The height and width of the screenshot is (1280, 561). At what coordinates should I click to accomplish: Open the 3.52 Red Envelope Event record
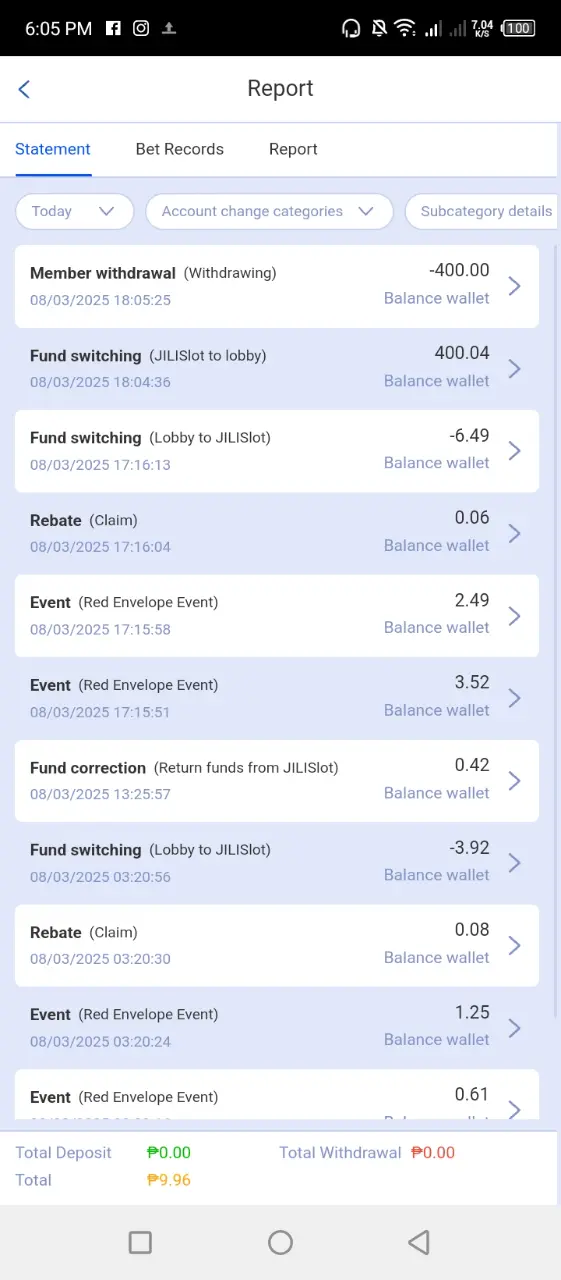coord(277,698)
